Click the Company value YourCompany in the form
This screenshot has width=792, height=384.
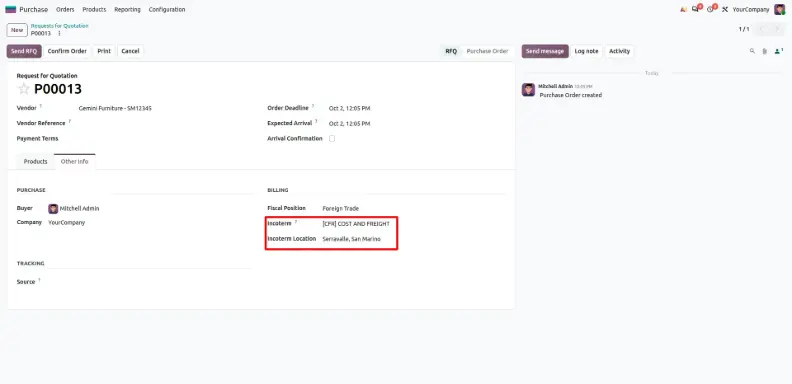(67, 222)
